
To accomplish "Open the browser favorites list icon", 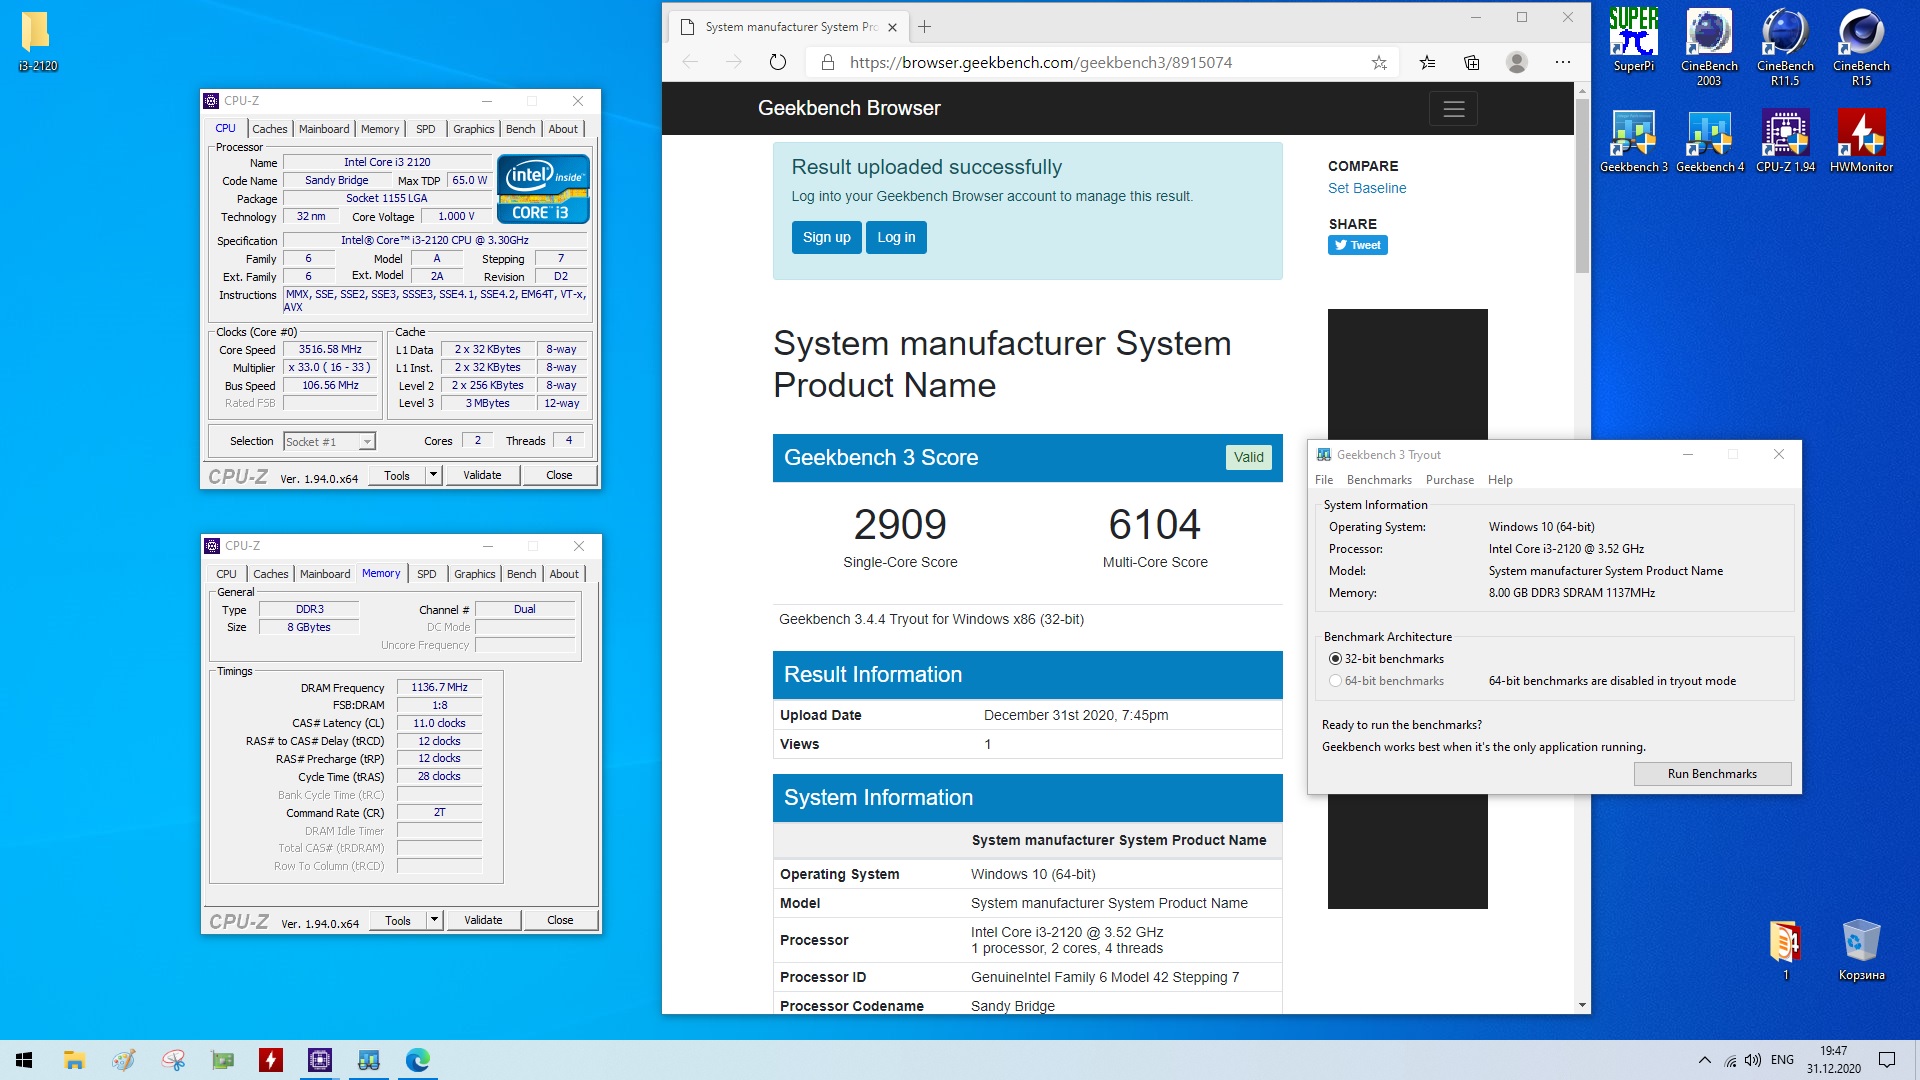I will [x=1427, y=62].
